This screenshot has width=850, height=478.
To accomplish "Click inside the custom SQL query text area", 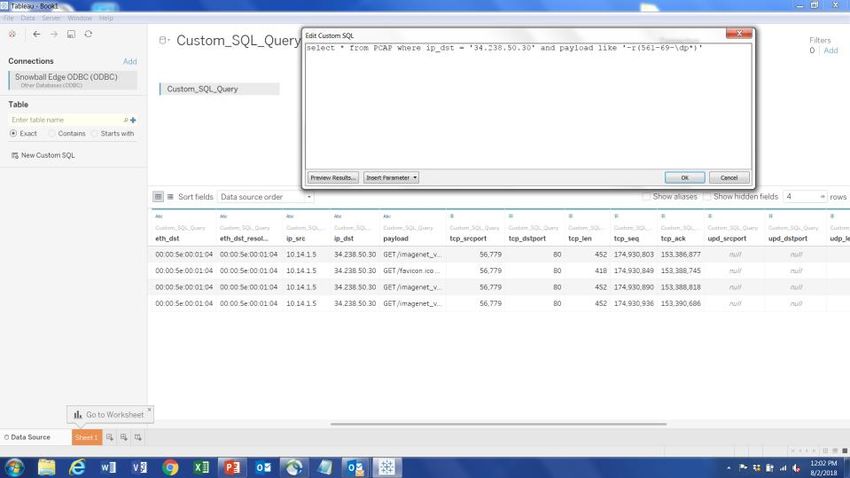I will 529,106.
